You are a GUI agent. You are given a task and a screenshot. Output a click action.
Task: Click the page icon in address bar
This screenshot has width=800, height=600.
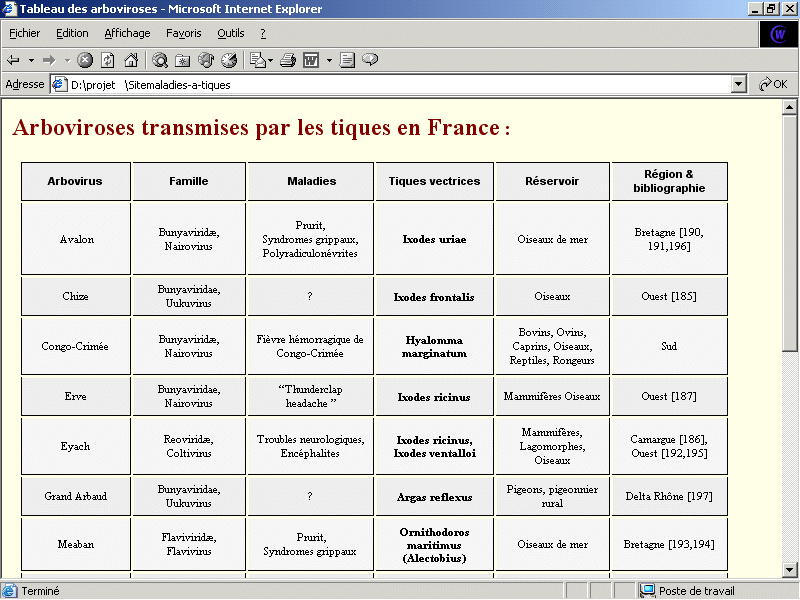(x=60, y=84)
